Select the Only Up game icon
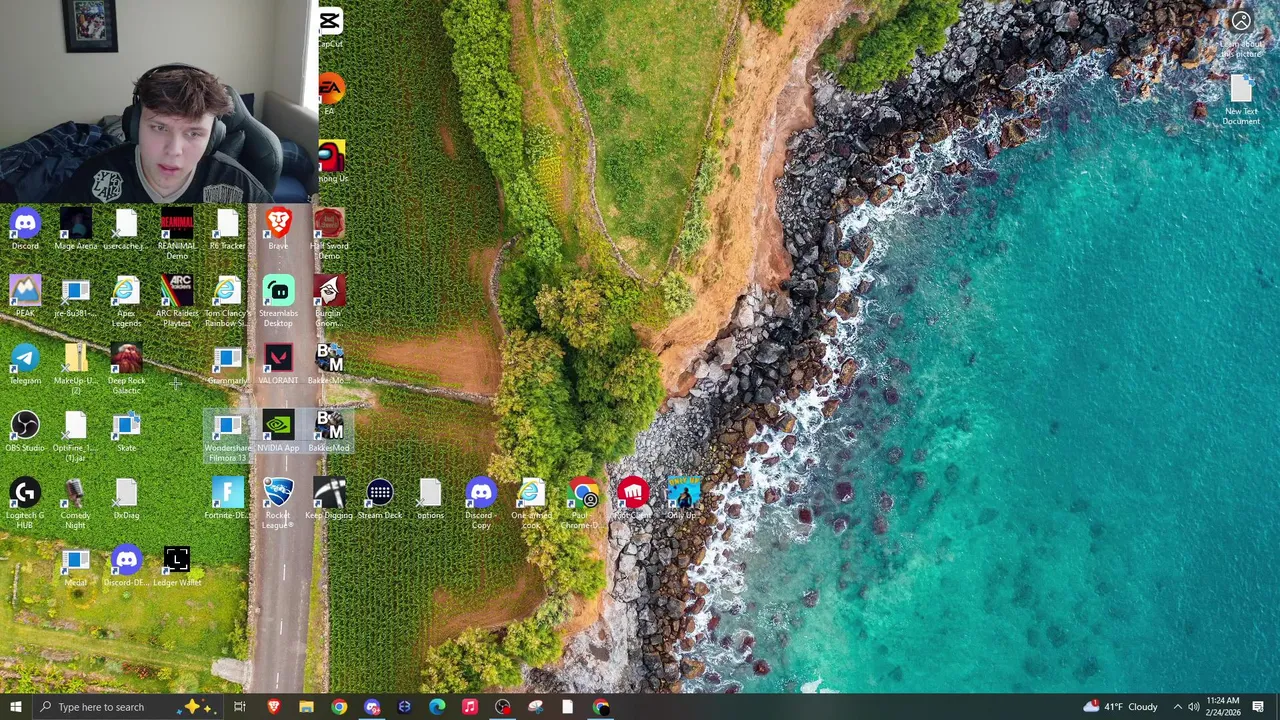This screenshot has height=720, width=1280. click(x=683, y=499)
